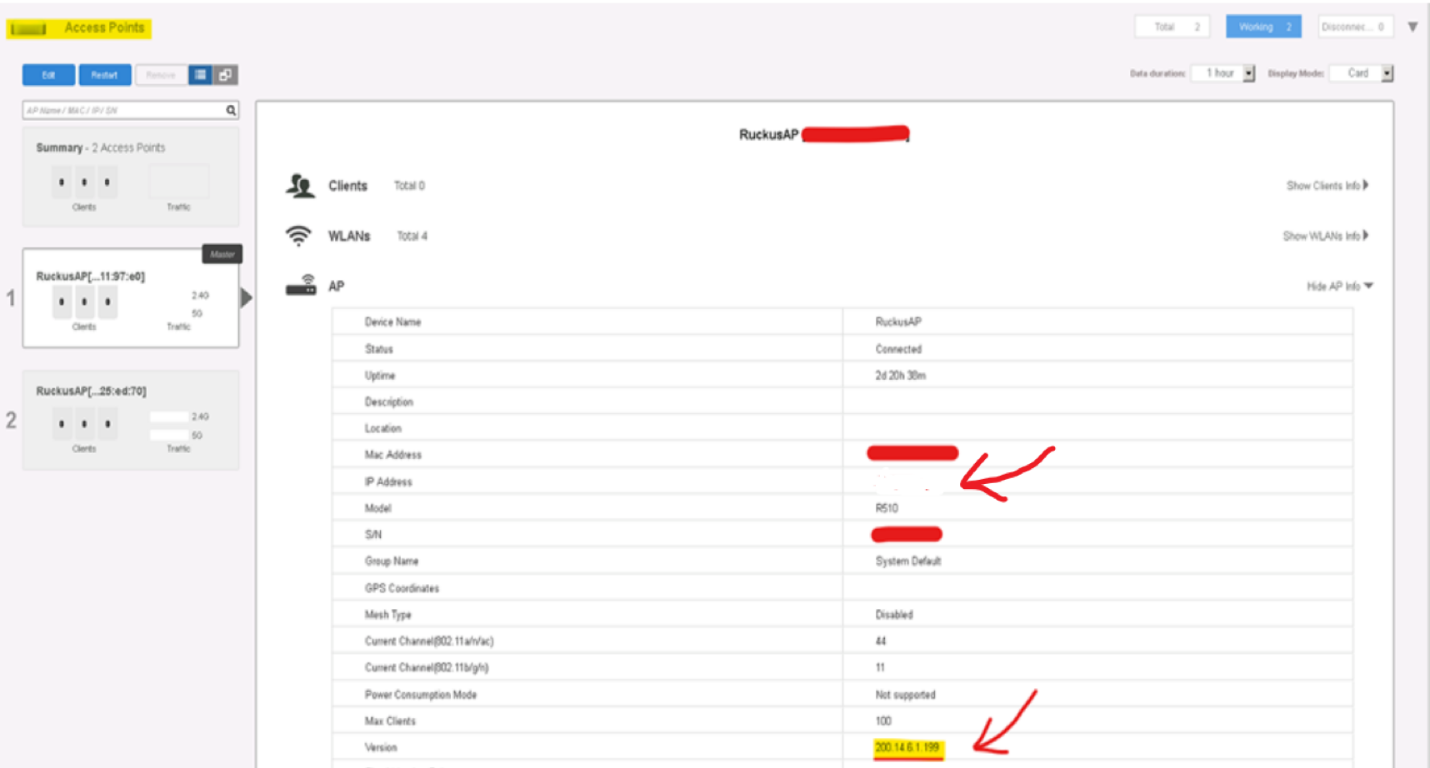Click the Master badge on first AP
This screenshot has width=1430, height=768.
[222, 254]
